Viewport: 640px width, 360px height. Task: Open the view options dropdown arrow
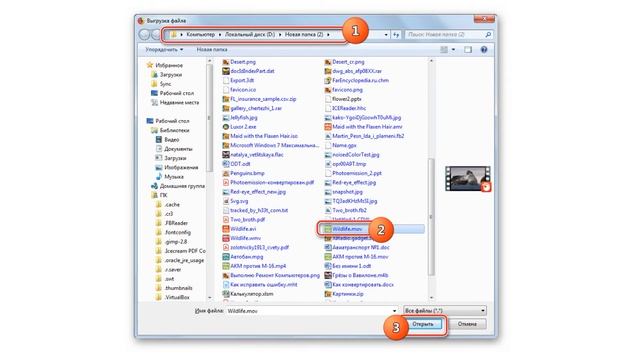[x=453, y=49]
